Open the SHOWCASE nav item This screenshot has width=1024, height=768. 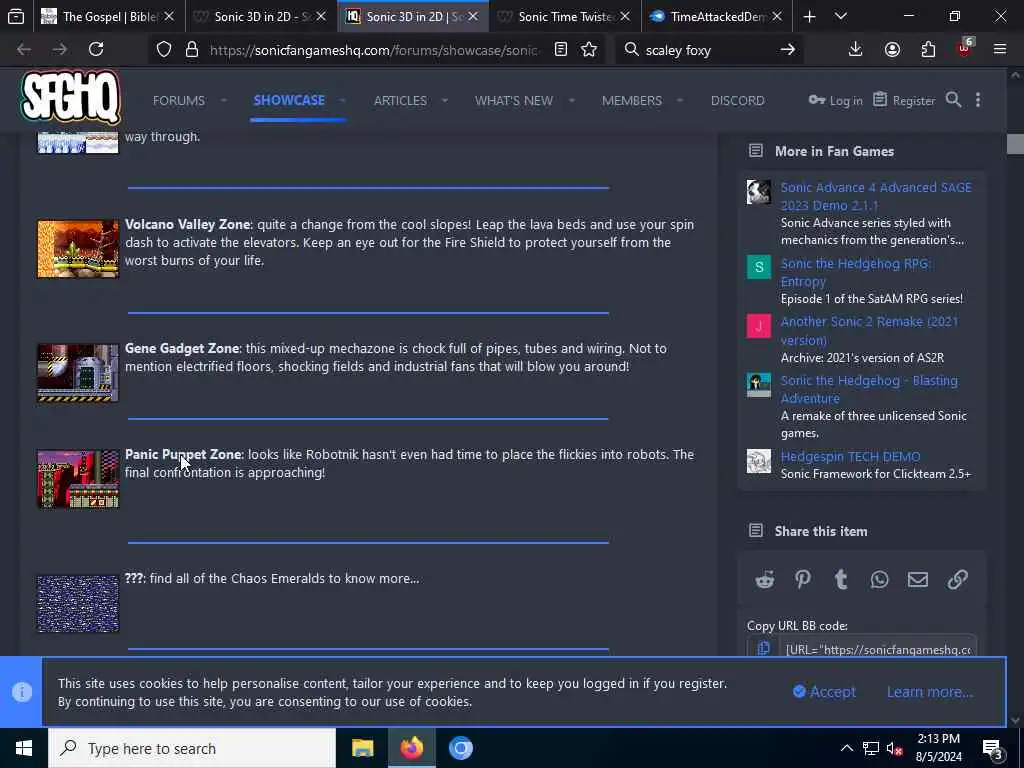289,100
